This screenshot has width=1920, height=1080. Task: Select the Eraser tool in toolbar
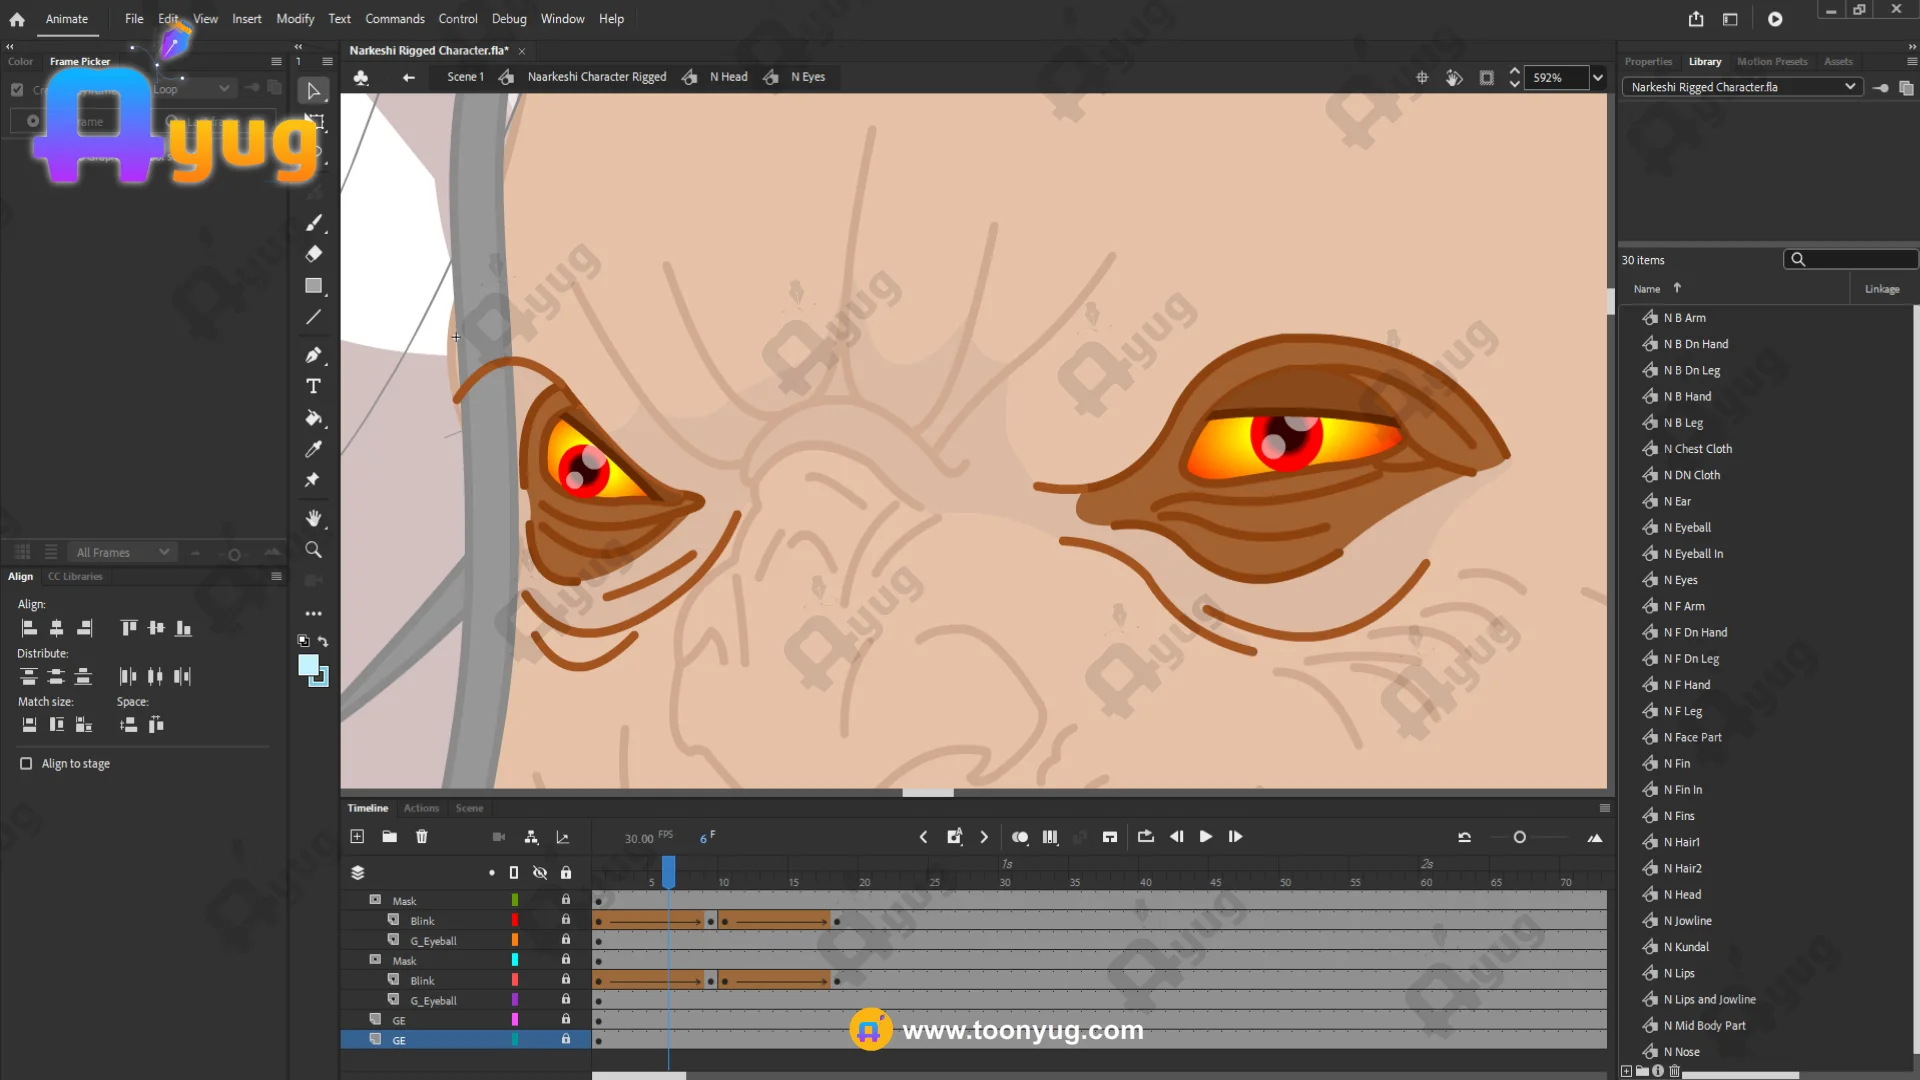(313, 254)
